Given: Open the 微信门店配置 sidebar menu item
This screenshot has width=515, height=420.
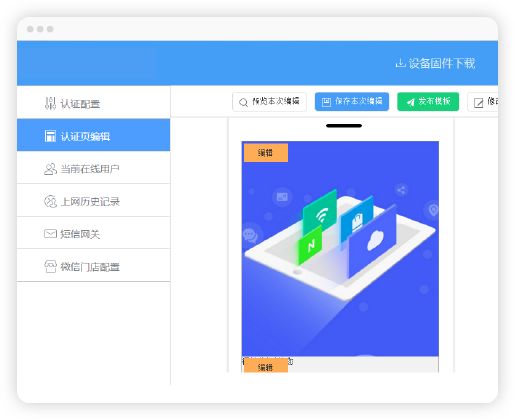Looking at the screenshot, I should [94, 266].
